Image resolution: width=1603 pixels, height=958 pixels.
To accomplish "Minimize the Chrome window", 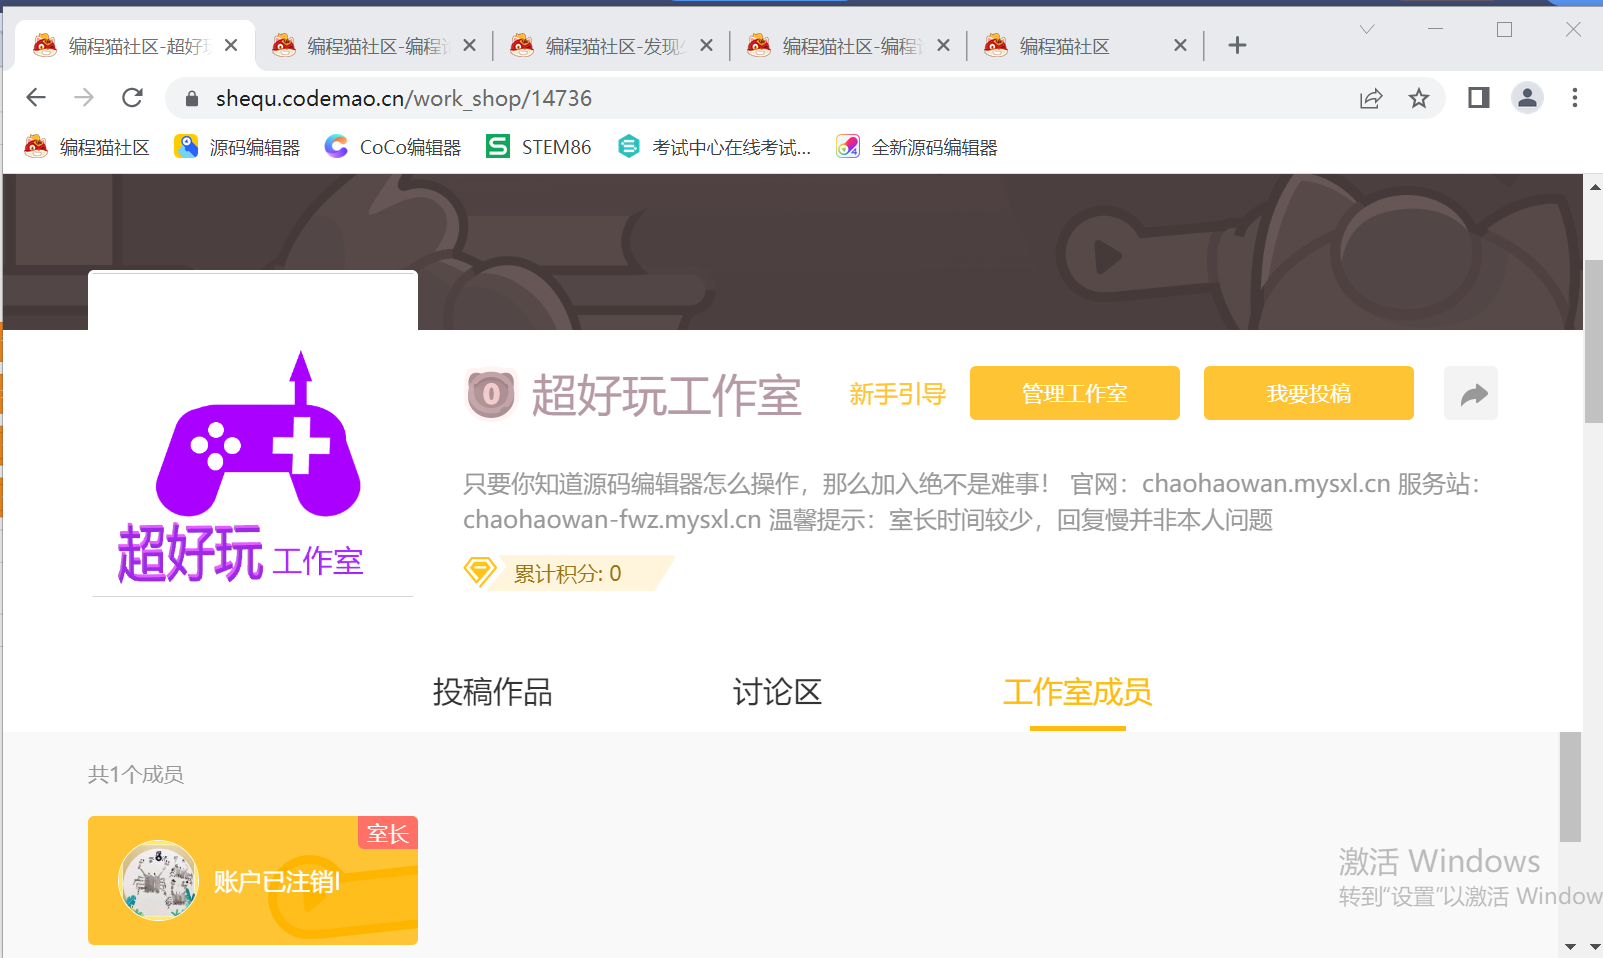I will point(1435,29).
